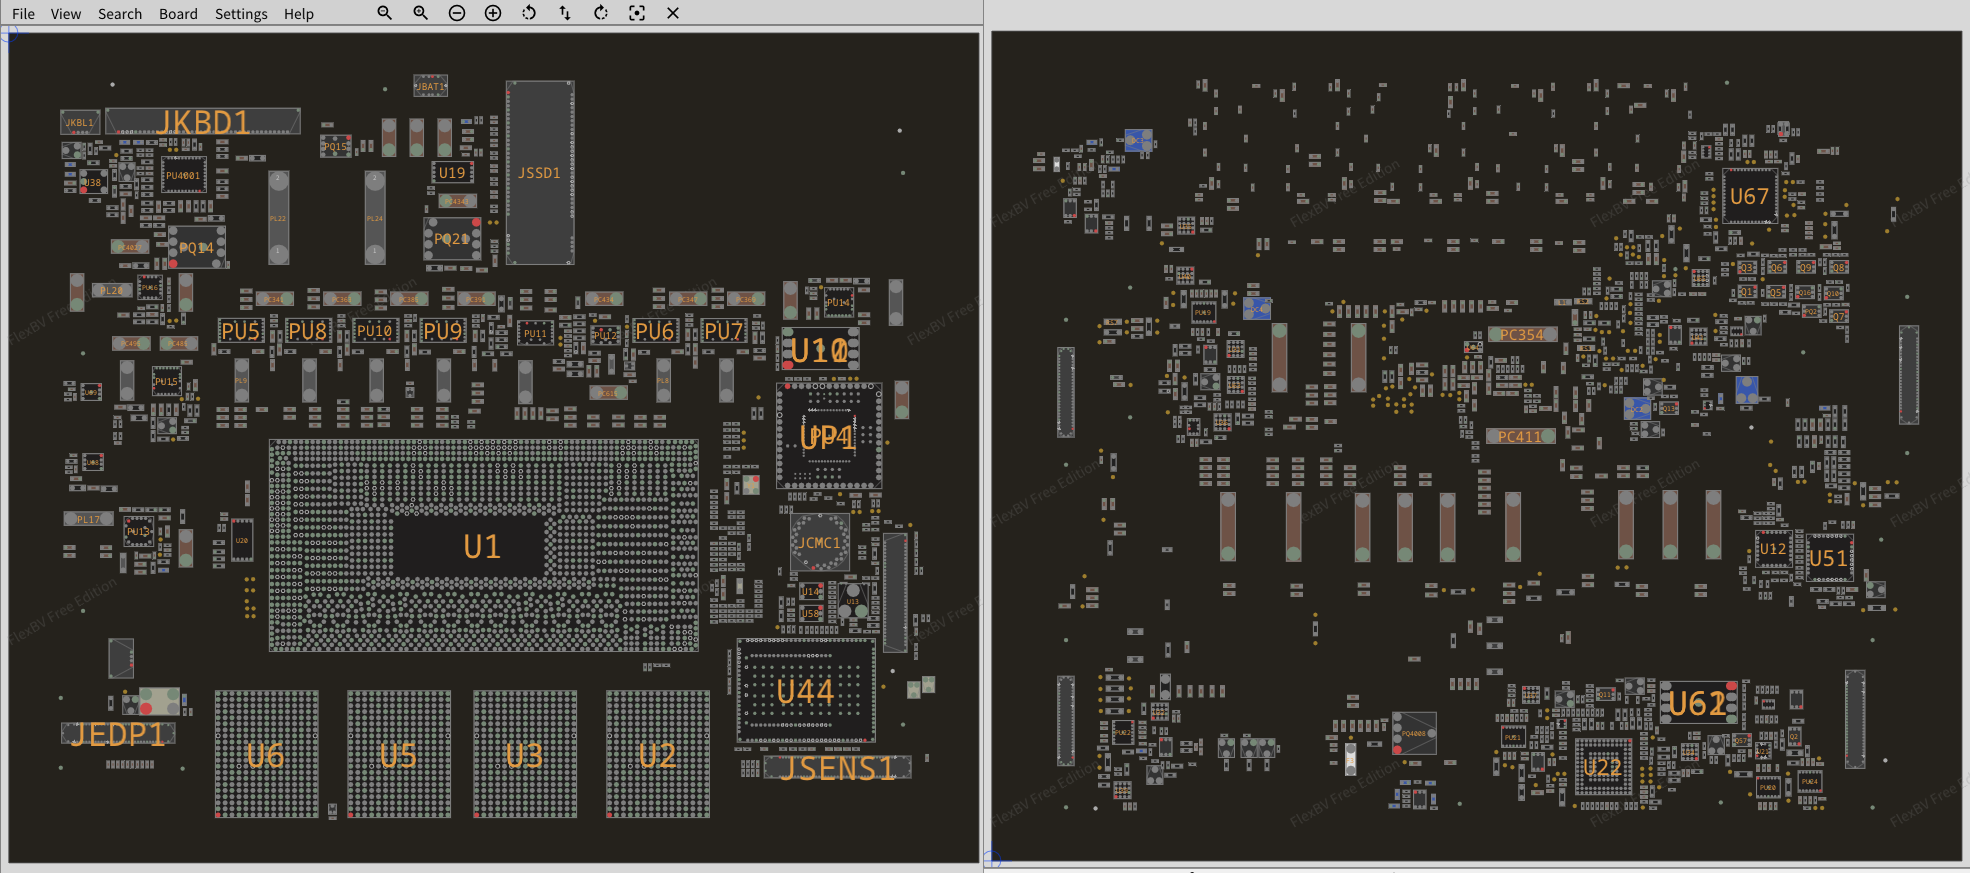The width and height of the screenshot is (1970, 873).
Task: Open the Settings menu
Action: (x=241, y=14)
